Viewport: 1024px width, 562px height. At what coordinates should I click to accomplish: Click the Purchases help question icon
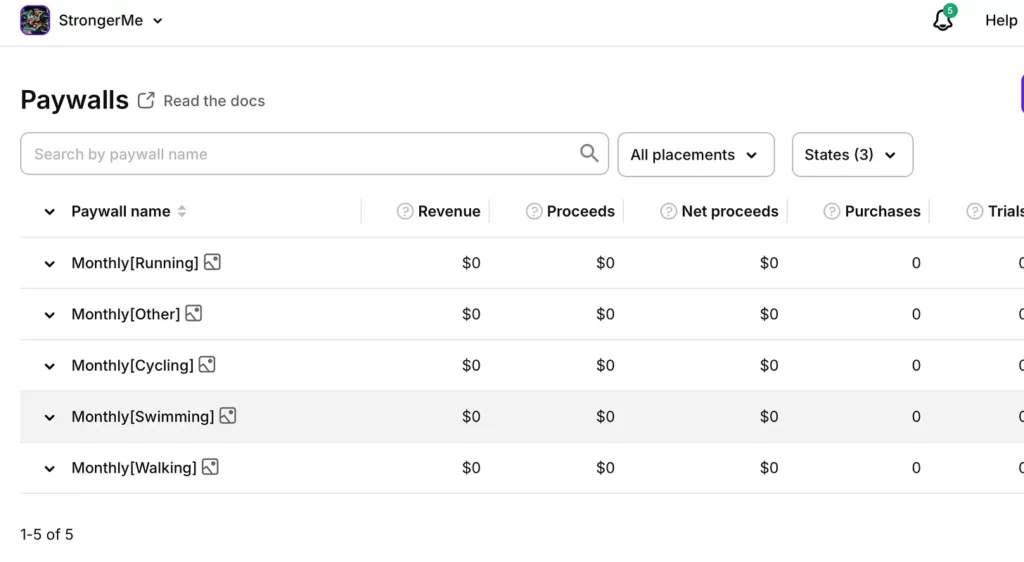(831, 211)
